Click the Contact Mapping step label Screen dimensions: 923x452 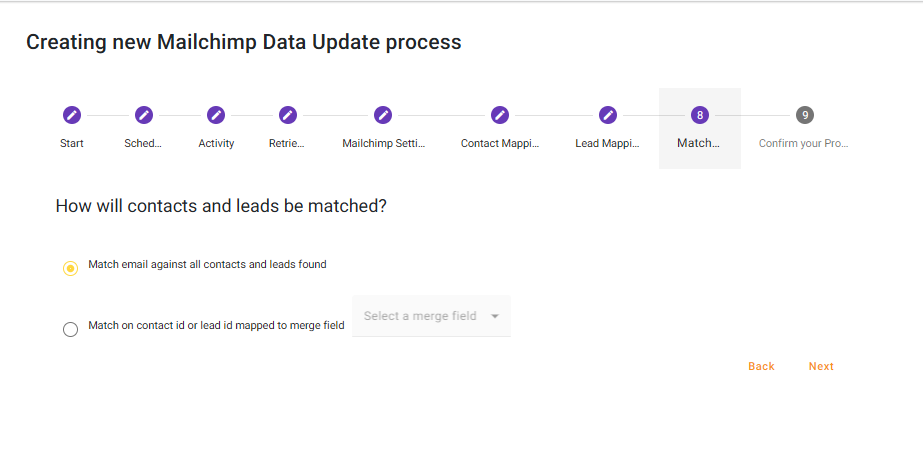(500, 144)
